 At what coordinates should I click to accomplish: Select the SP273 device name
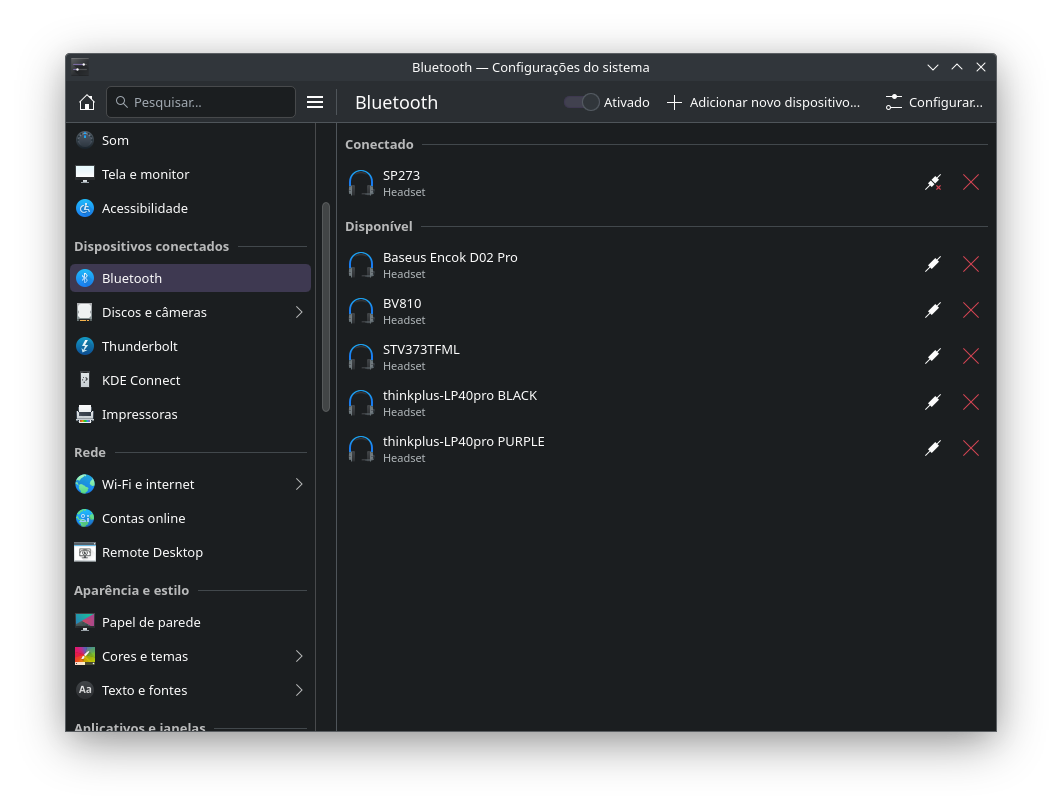point(401,176)
